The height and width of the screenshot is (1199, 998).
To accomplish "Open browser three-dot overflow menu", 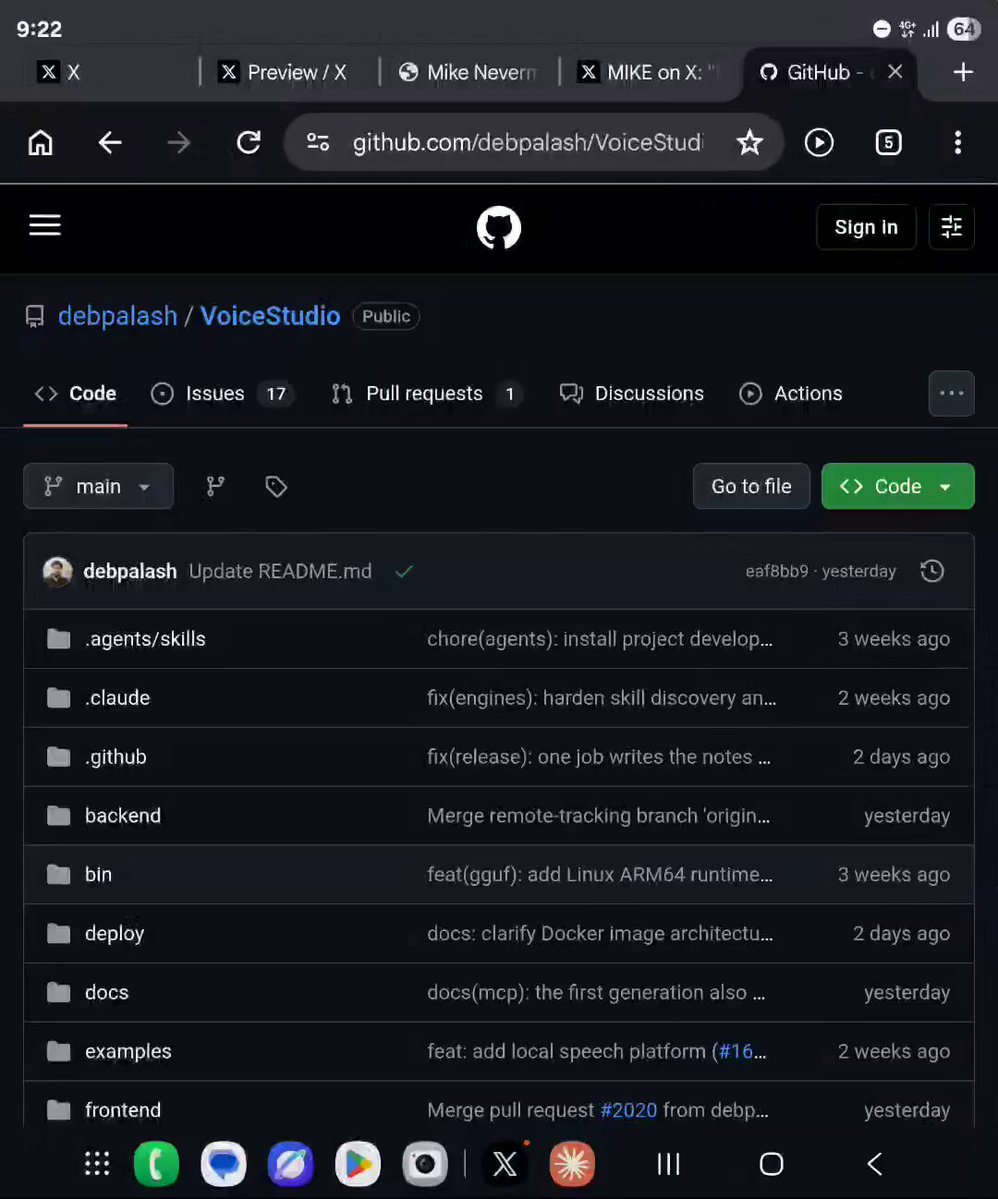I will [x=957, y=142].
